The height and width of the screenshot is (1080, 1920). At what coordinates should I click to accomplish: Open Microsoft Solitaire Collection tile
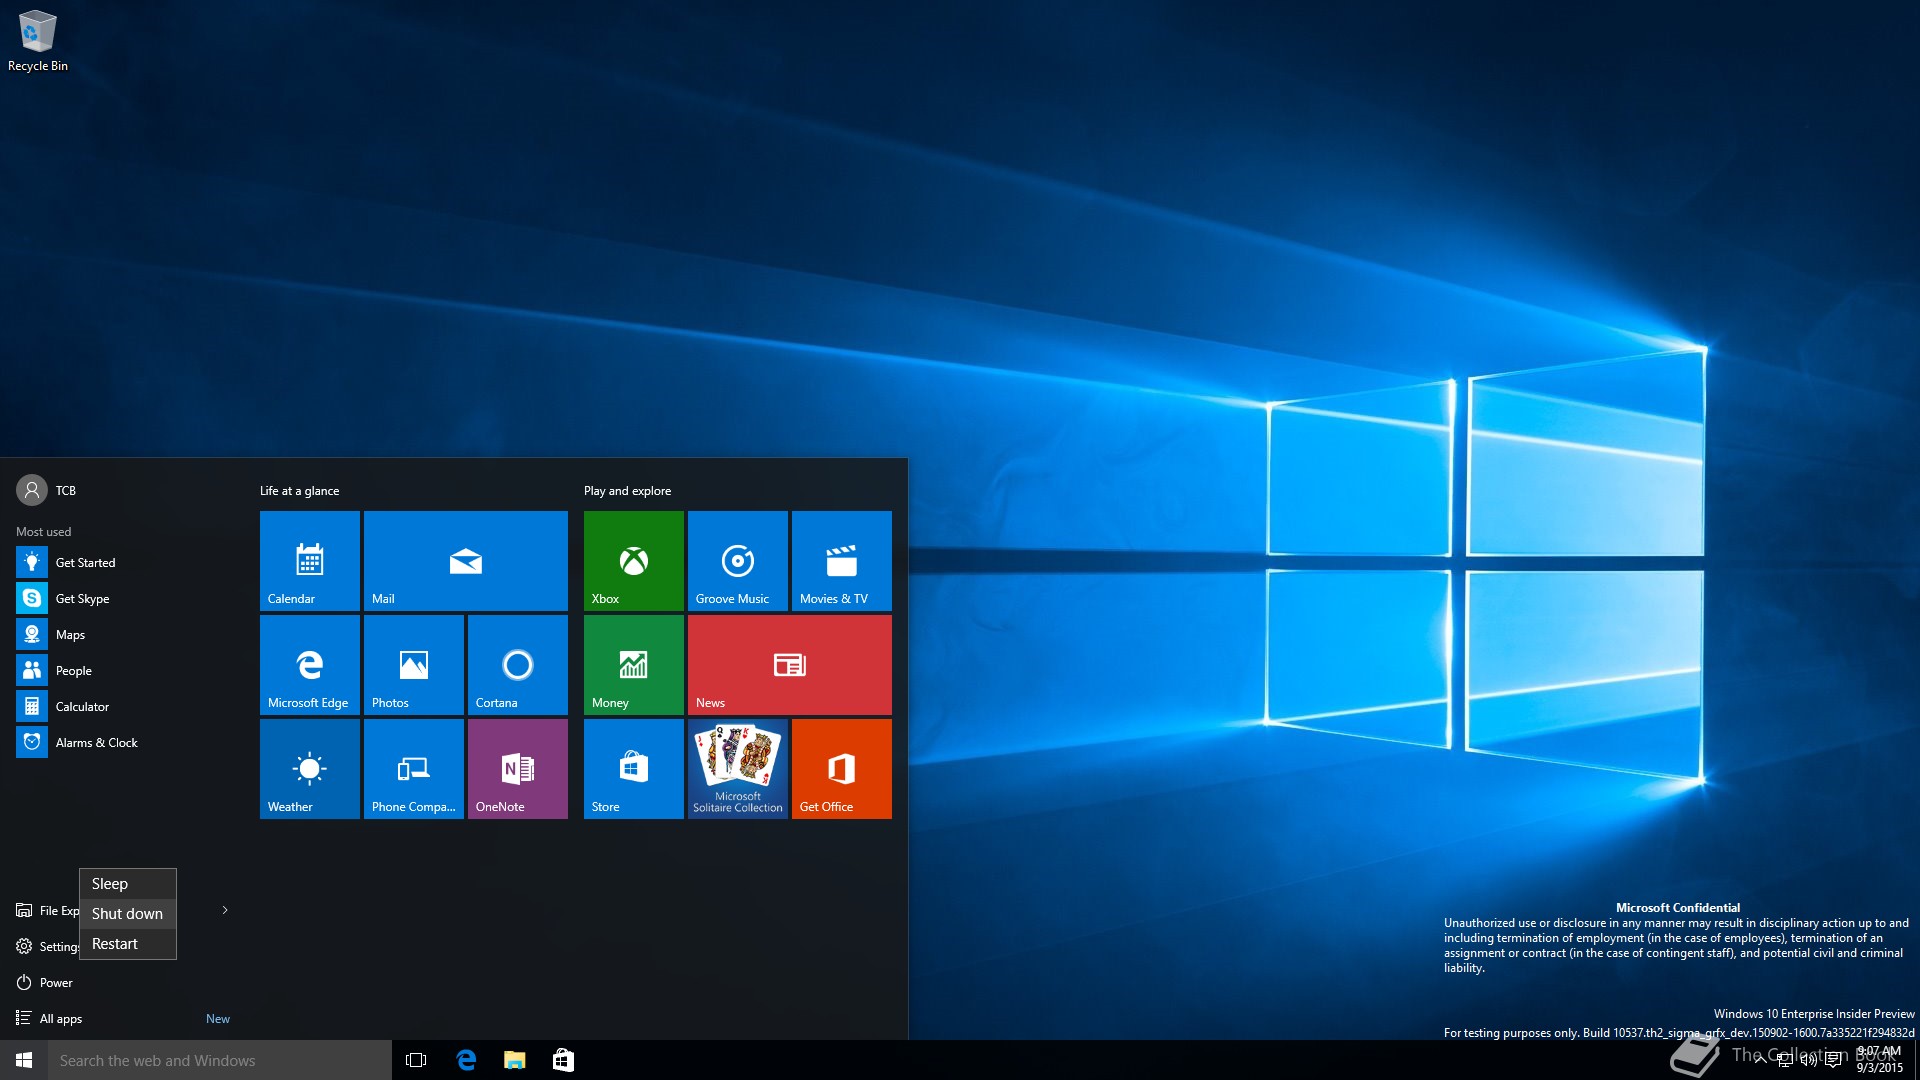click(738, 769)
